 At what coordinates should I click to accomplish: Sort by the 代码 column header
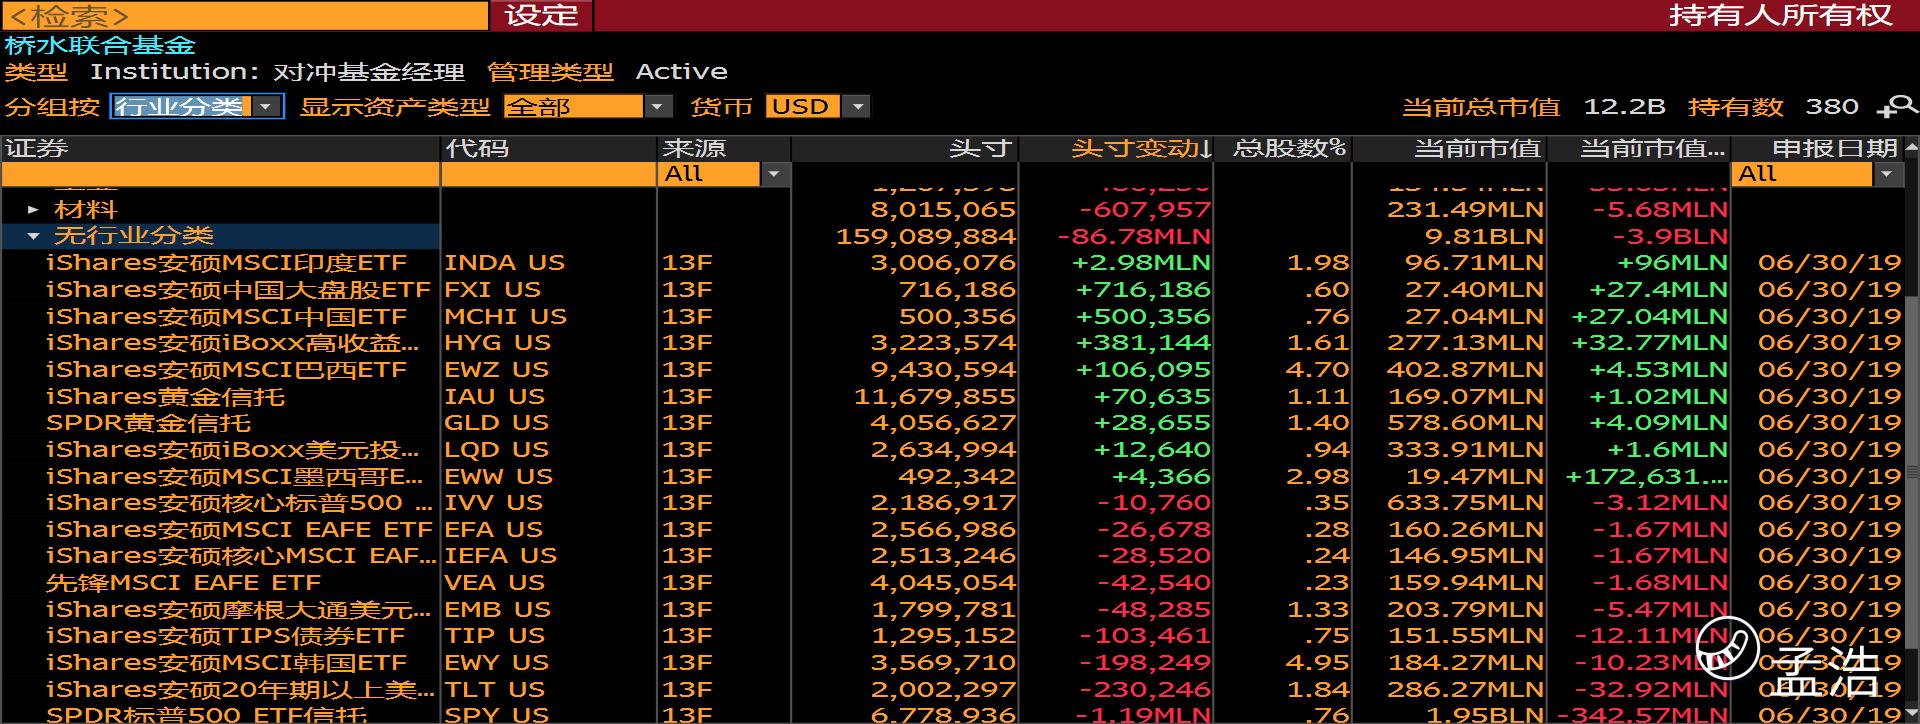(x=549, y=149)
